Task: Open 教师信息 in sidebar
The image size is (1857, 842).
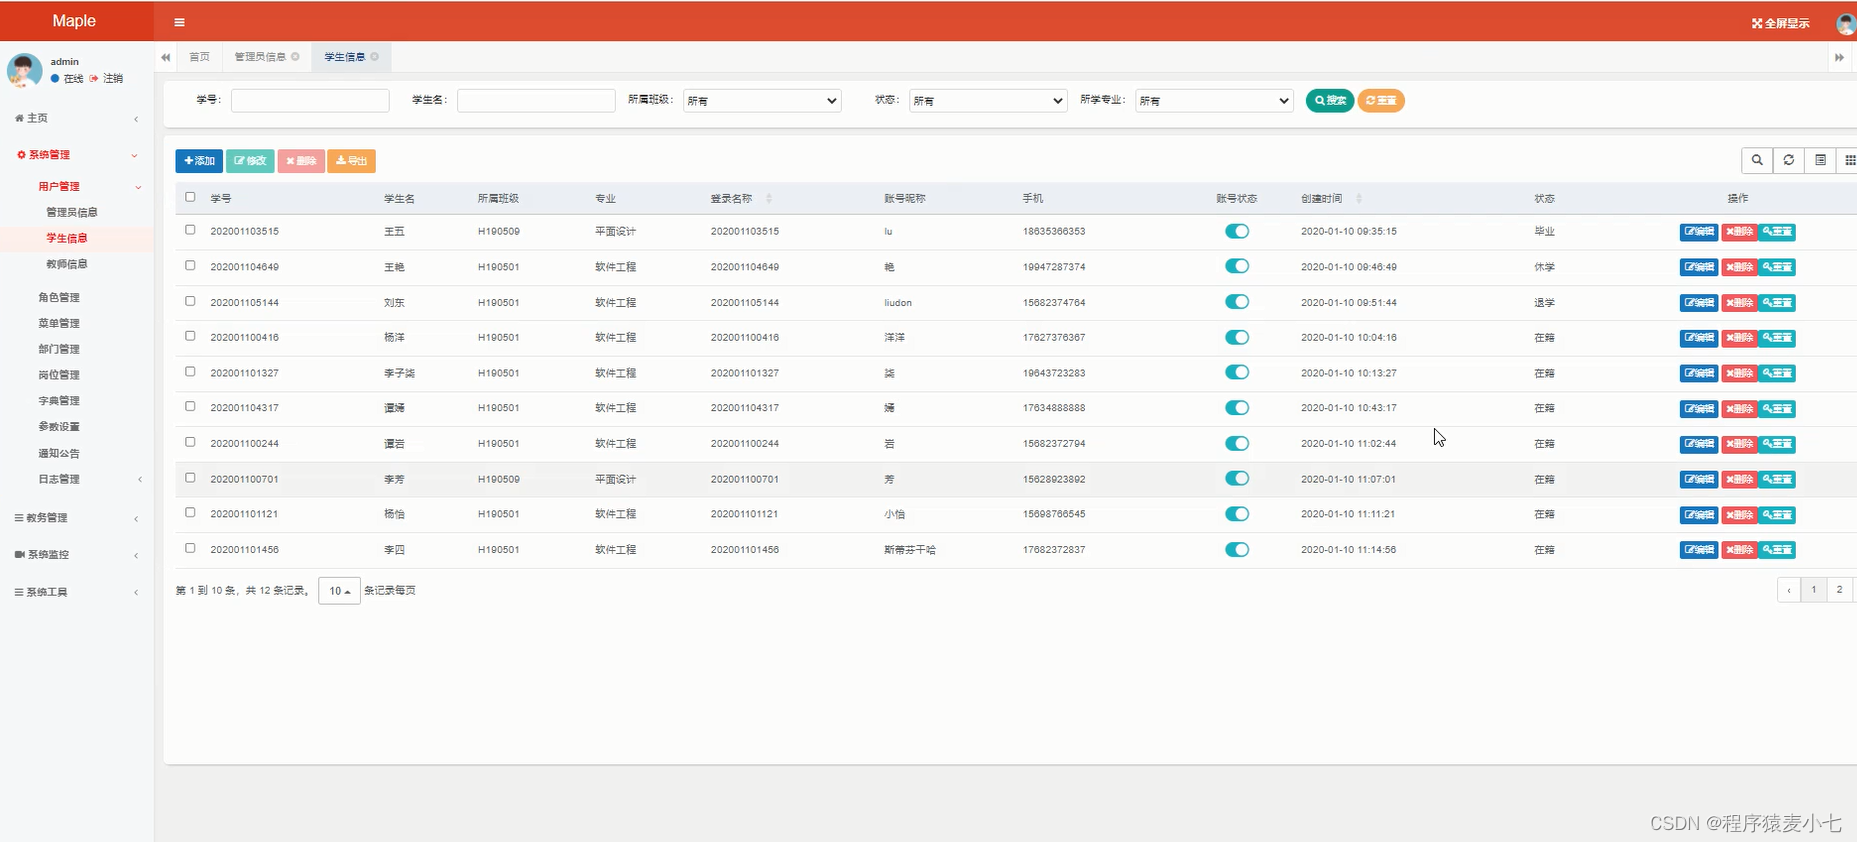Action: 67,265
